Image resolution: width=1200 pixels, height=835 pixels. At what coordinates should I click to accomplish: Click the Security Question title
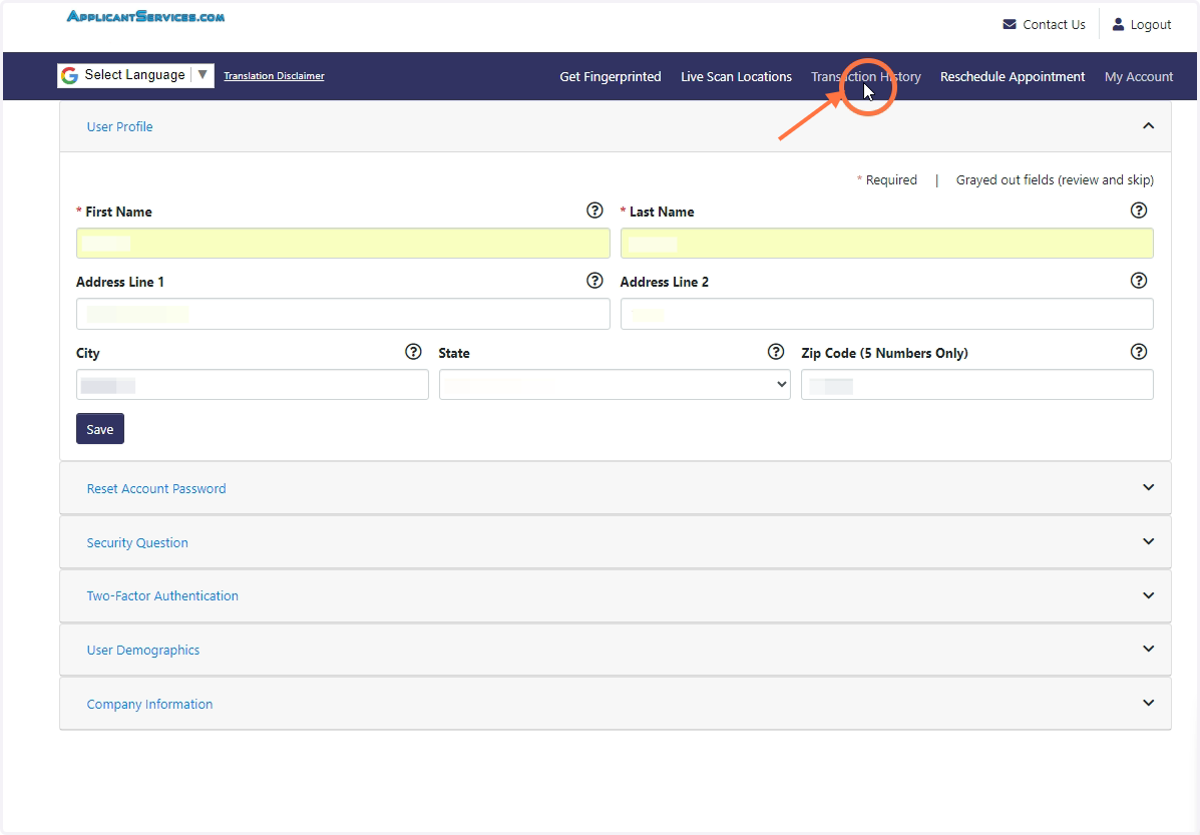click(137, 543)
